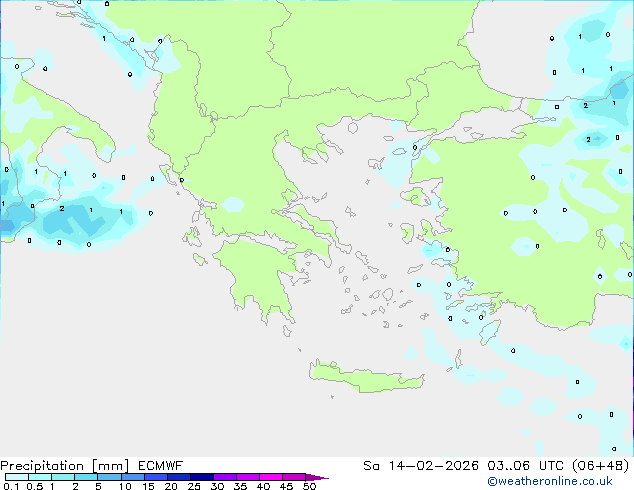Choose the 35–40 mm violet legend swatch
The width and height of the screenshot is (634, 490).
point(247,477)
